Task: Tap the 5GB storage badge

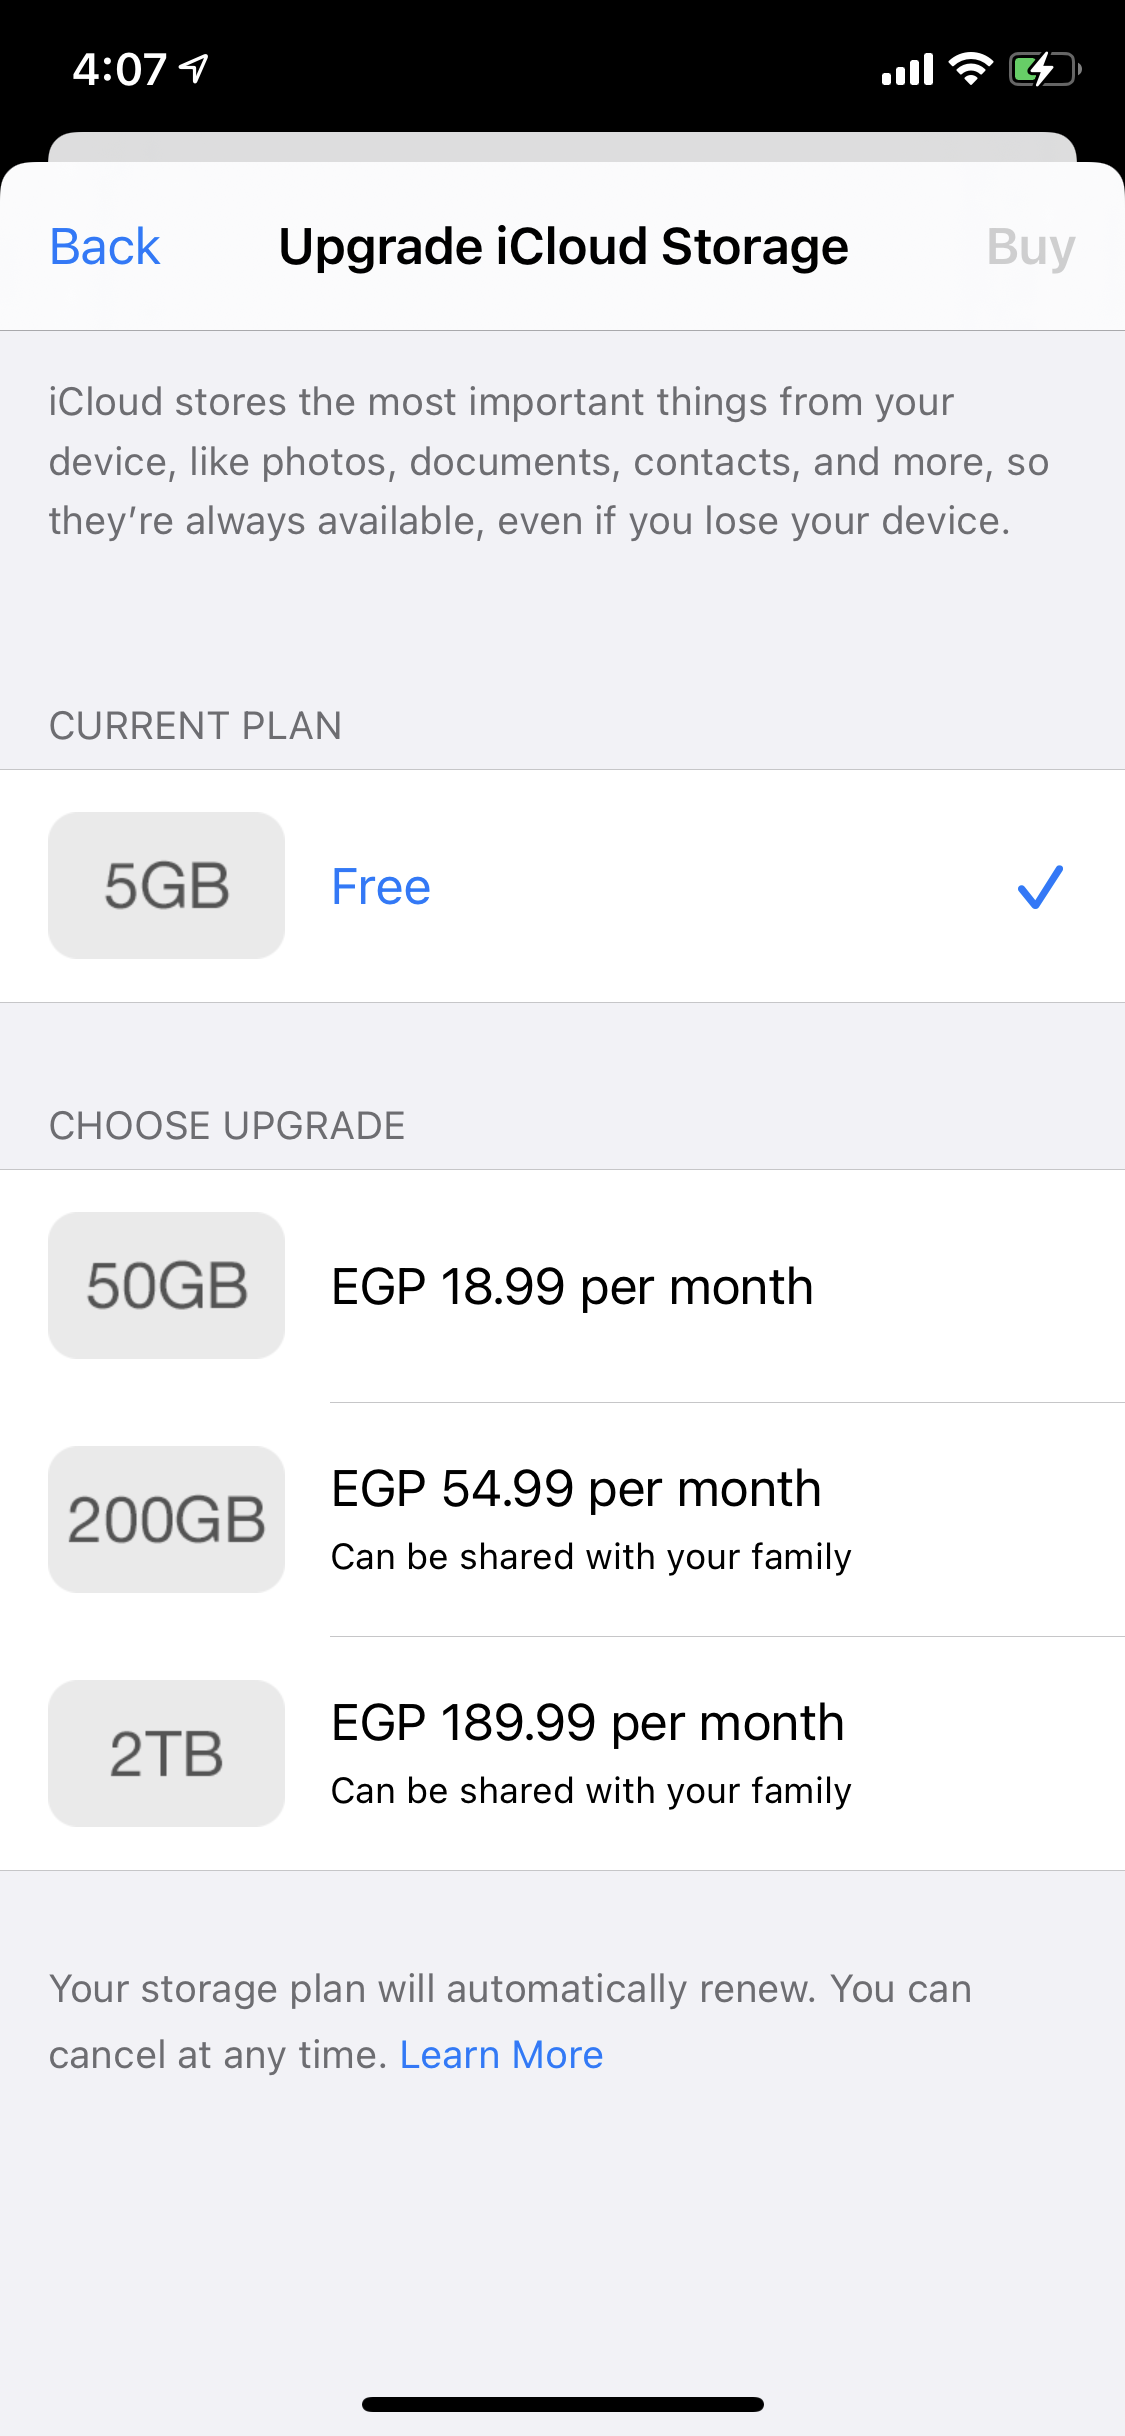Action: coord(166,886)
